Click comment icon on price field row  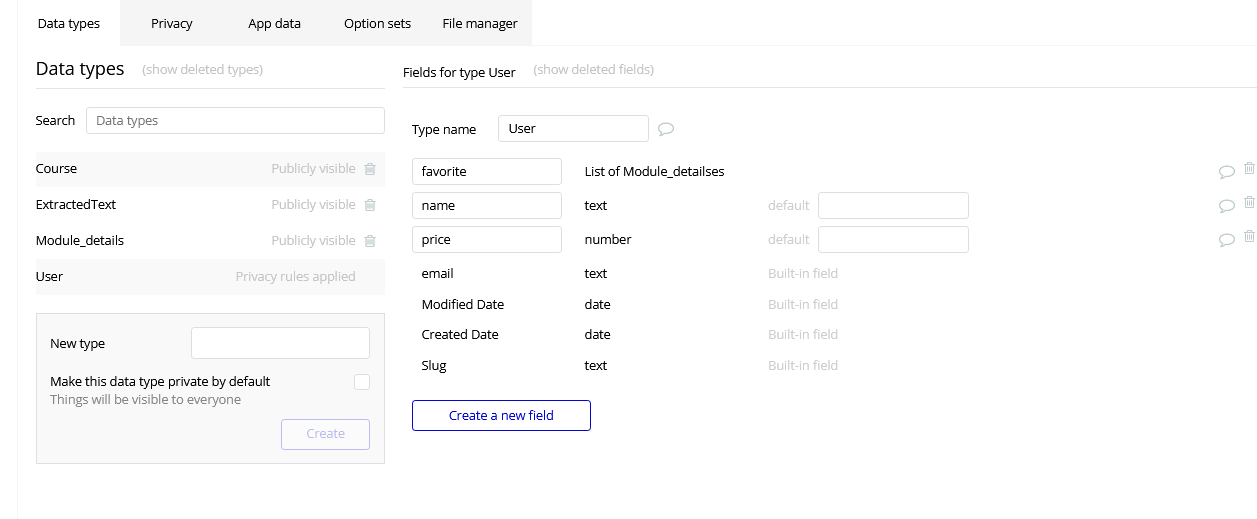(1226, 240)
